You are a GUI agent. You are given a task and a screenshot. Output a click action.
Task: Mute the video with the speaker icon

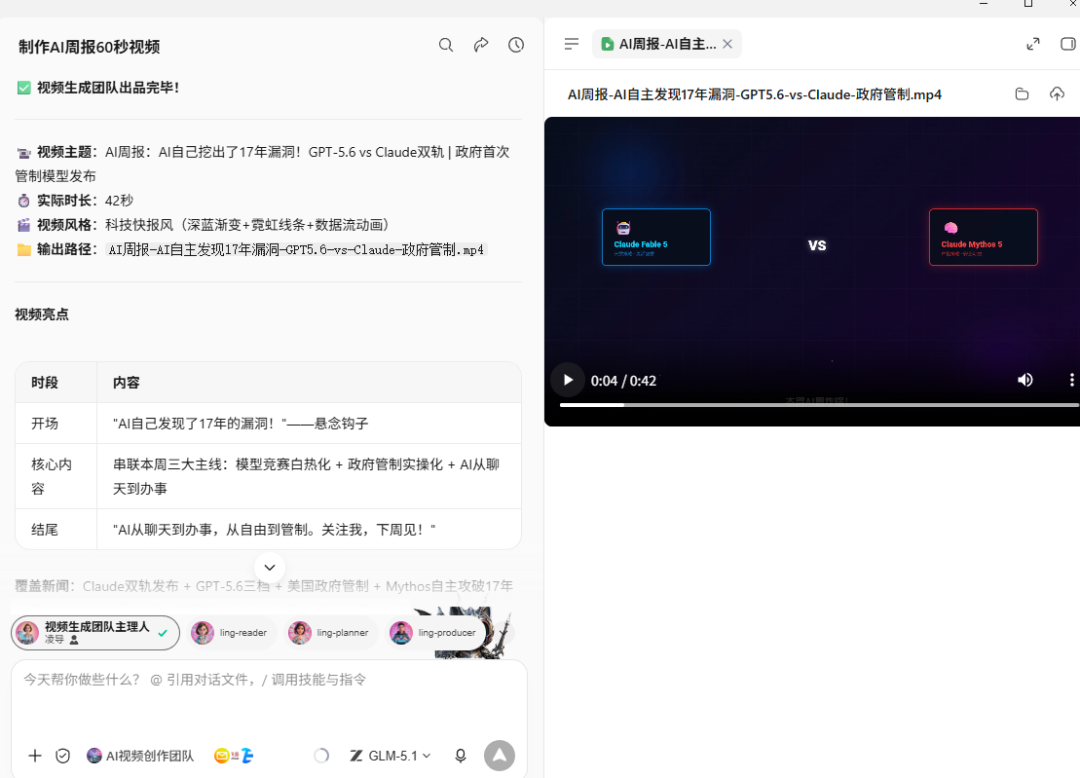point(1025,380)
